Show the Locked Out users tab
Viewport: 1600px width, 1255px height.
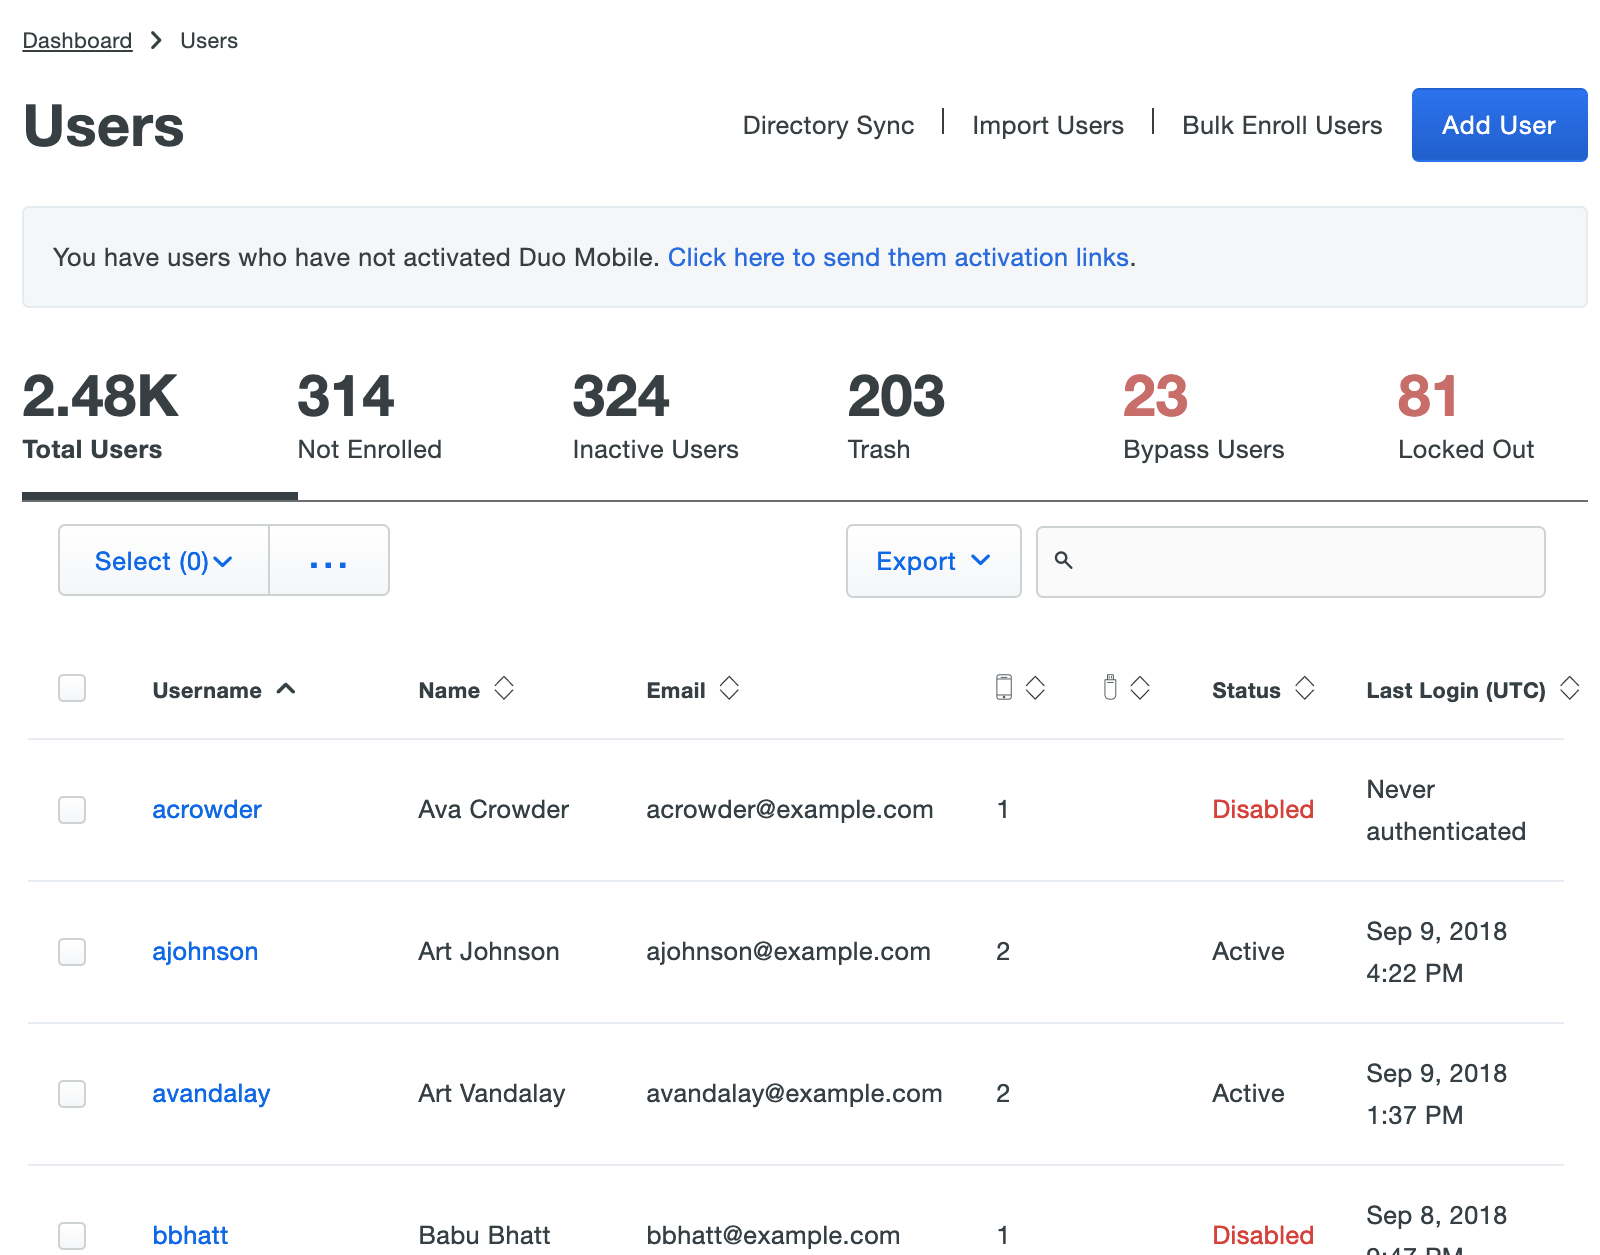[1465, 417]
